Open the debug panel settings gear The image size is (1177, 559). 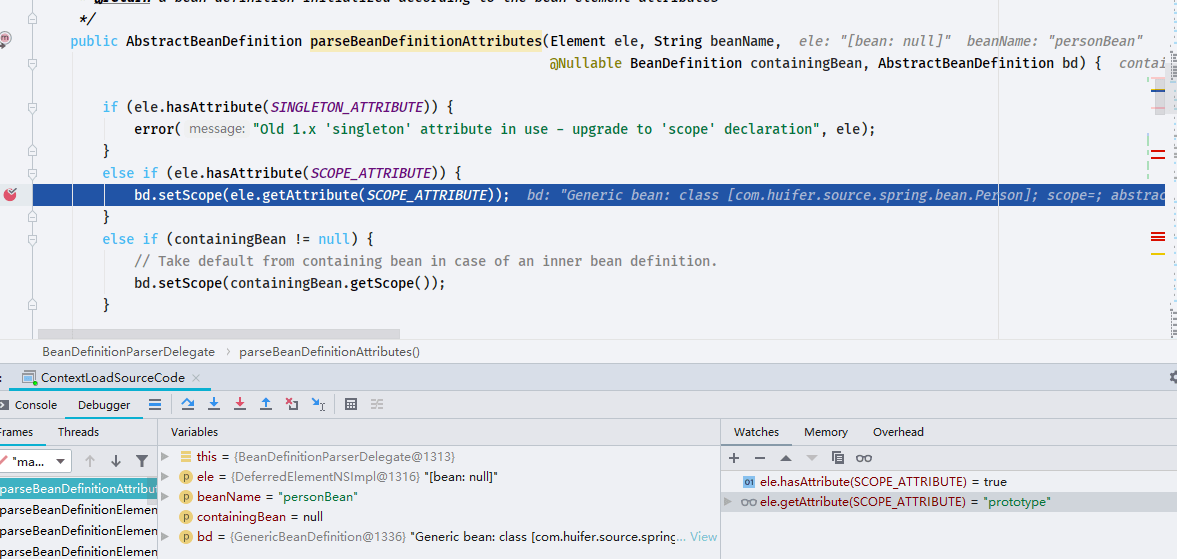pos(1173,377)
